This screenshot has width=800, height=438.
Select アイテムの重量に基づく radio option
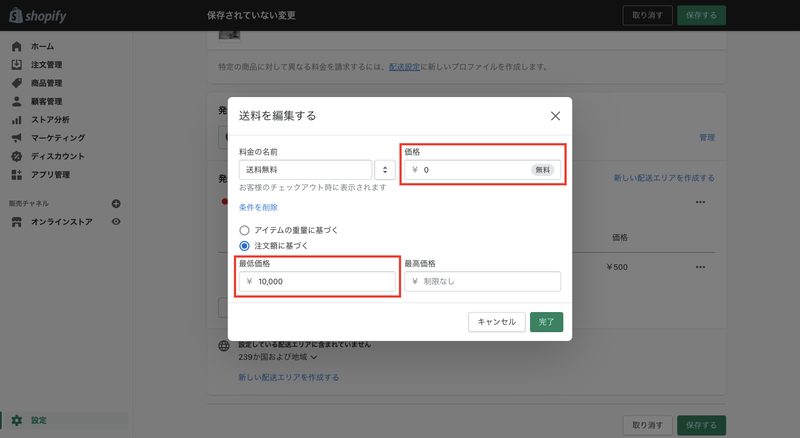click(244, 230)
